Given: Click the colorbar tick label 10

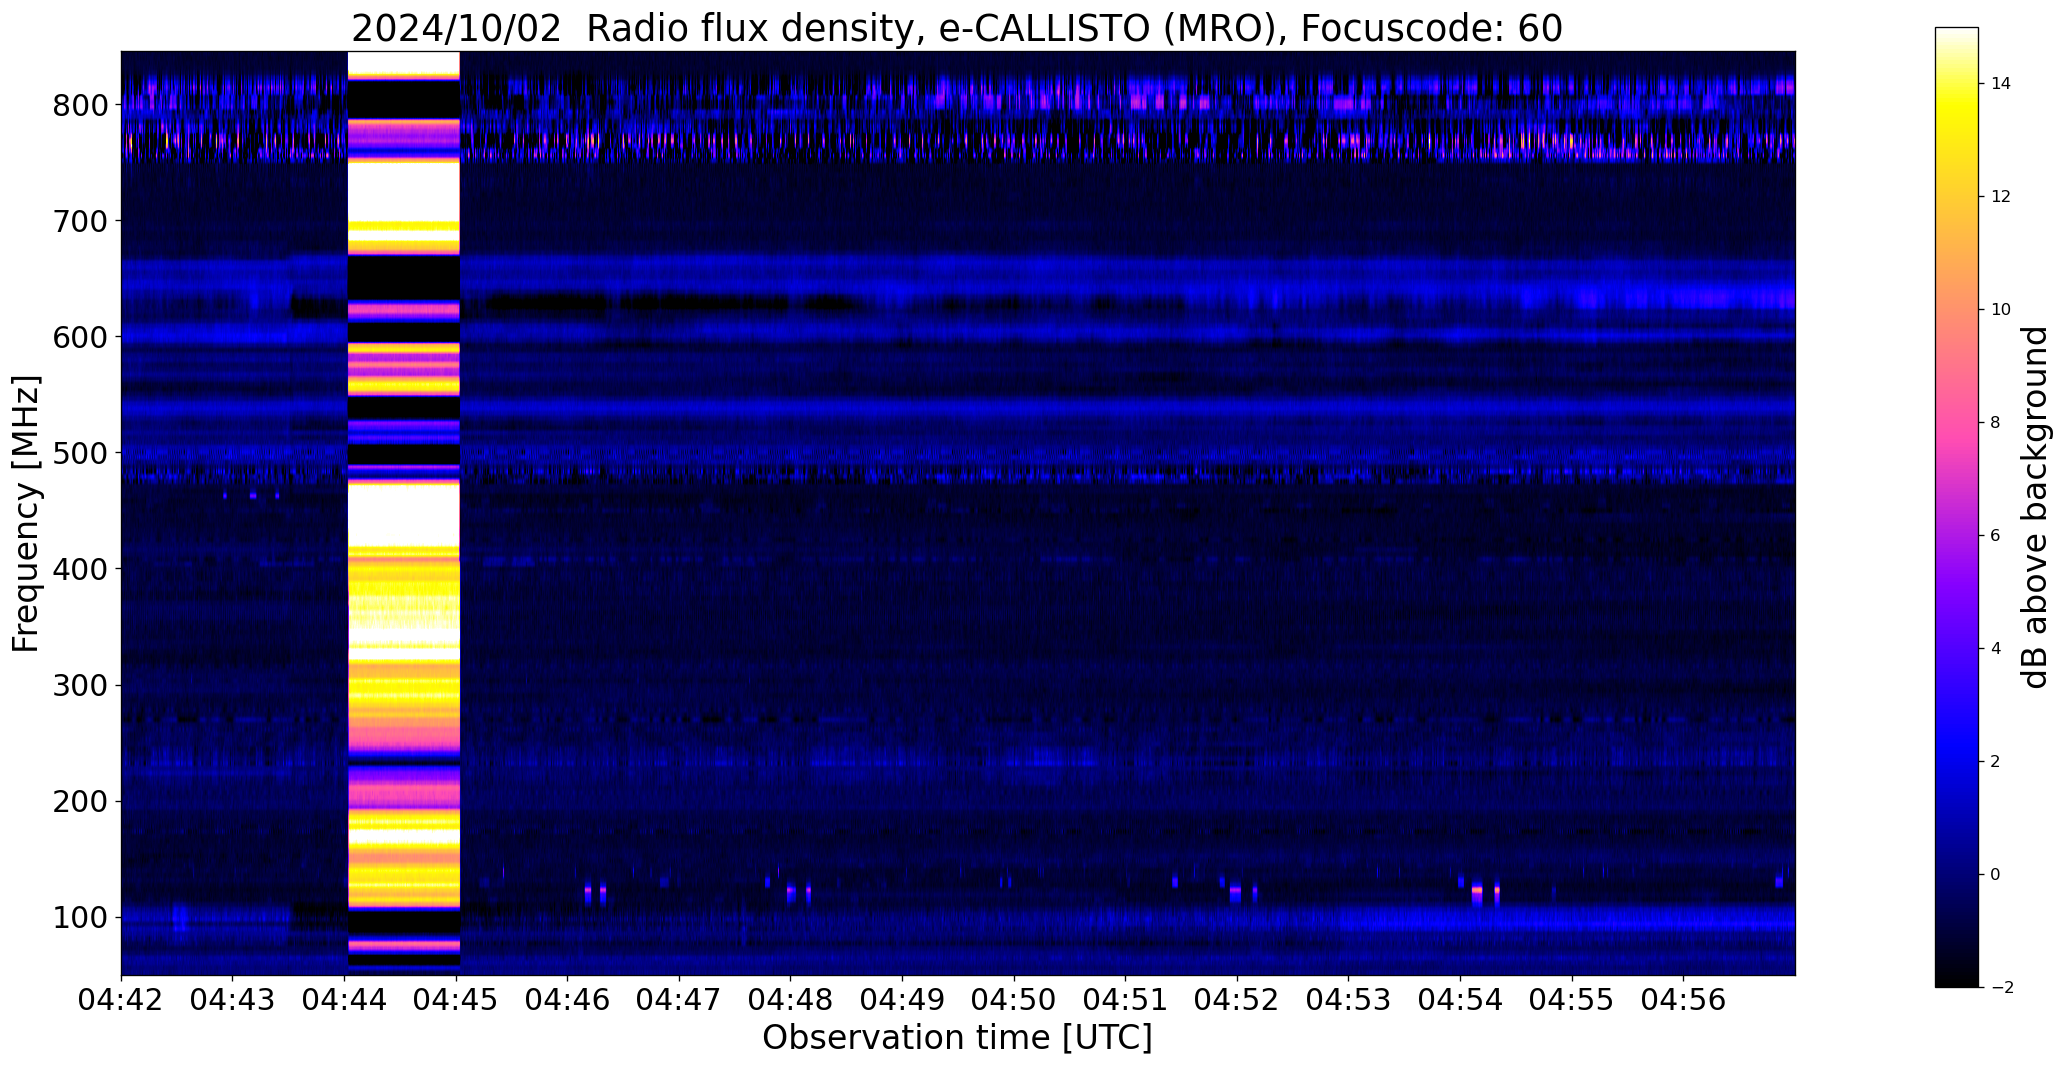Looking at the screenshot, I should 2001,310.
